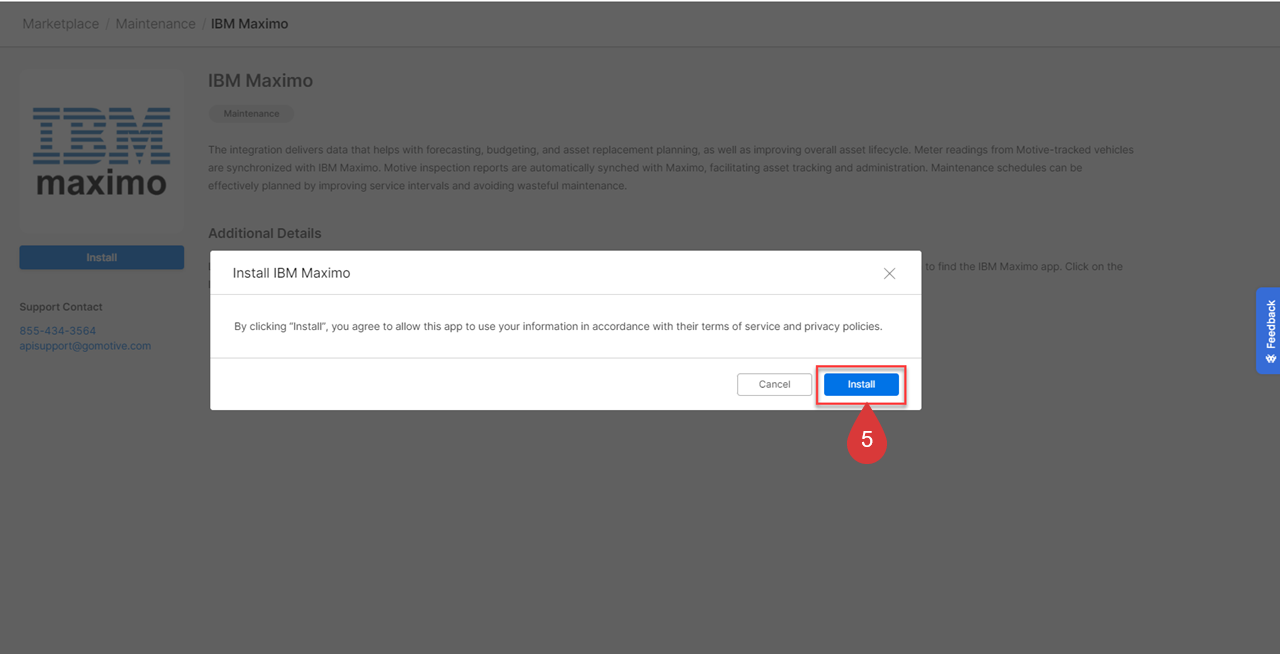Cancel the IBM Maximo installation

point(774,384)
